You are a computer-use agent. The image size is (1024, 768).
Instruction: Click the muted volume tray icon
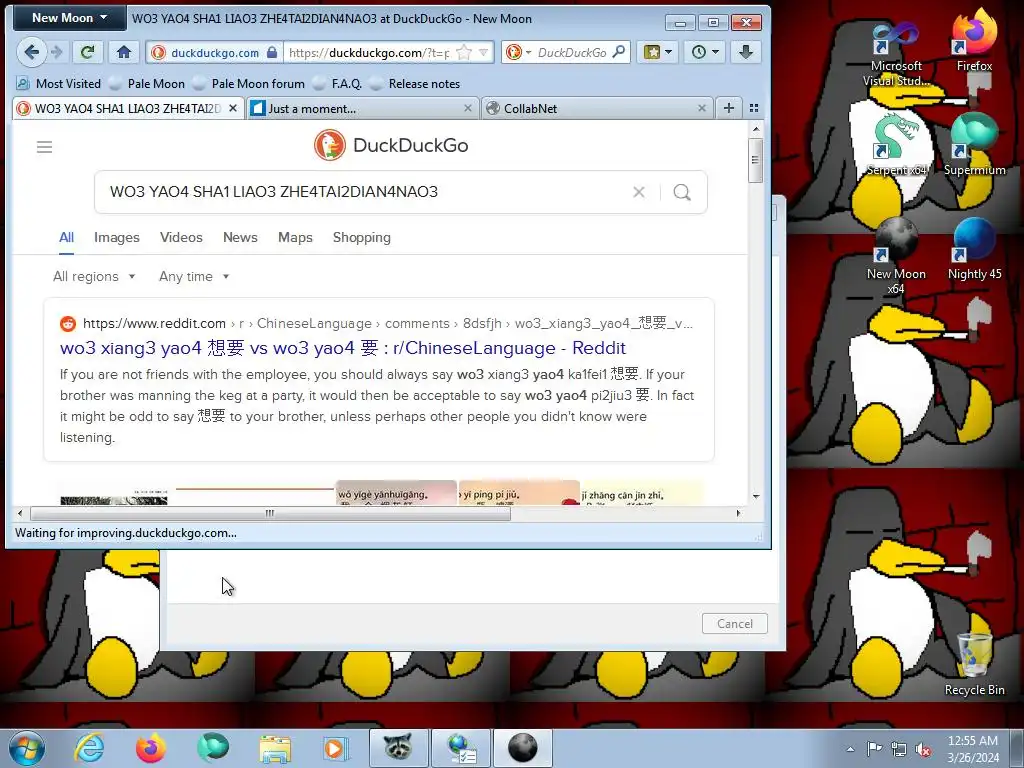(x=923, y=749)
